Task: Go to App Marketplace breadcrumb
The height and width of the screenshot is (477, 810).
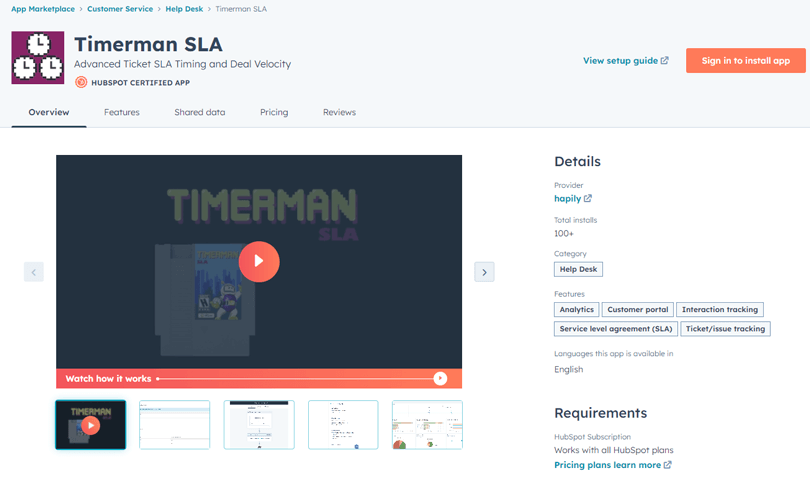Action: [43, 9]
